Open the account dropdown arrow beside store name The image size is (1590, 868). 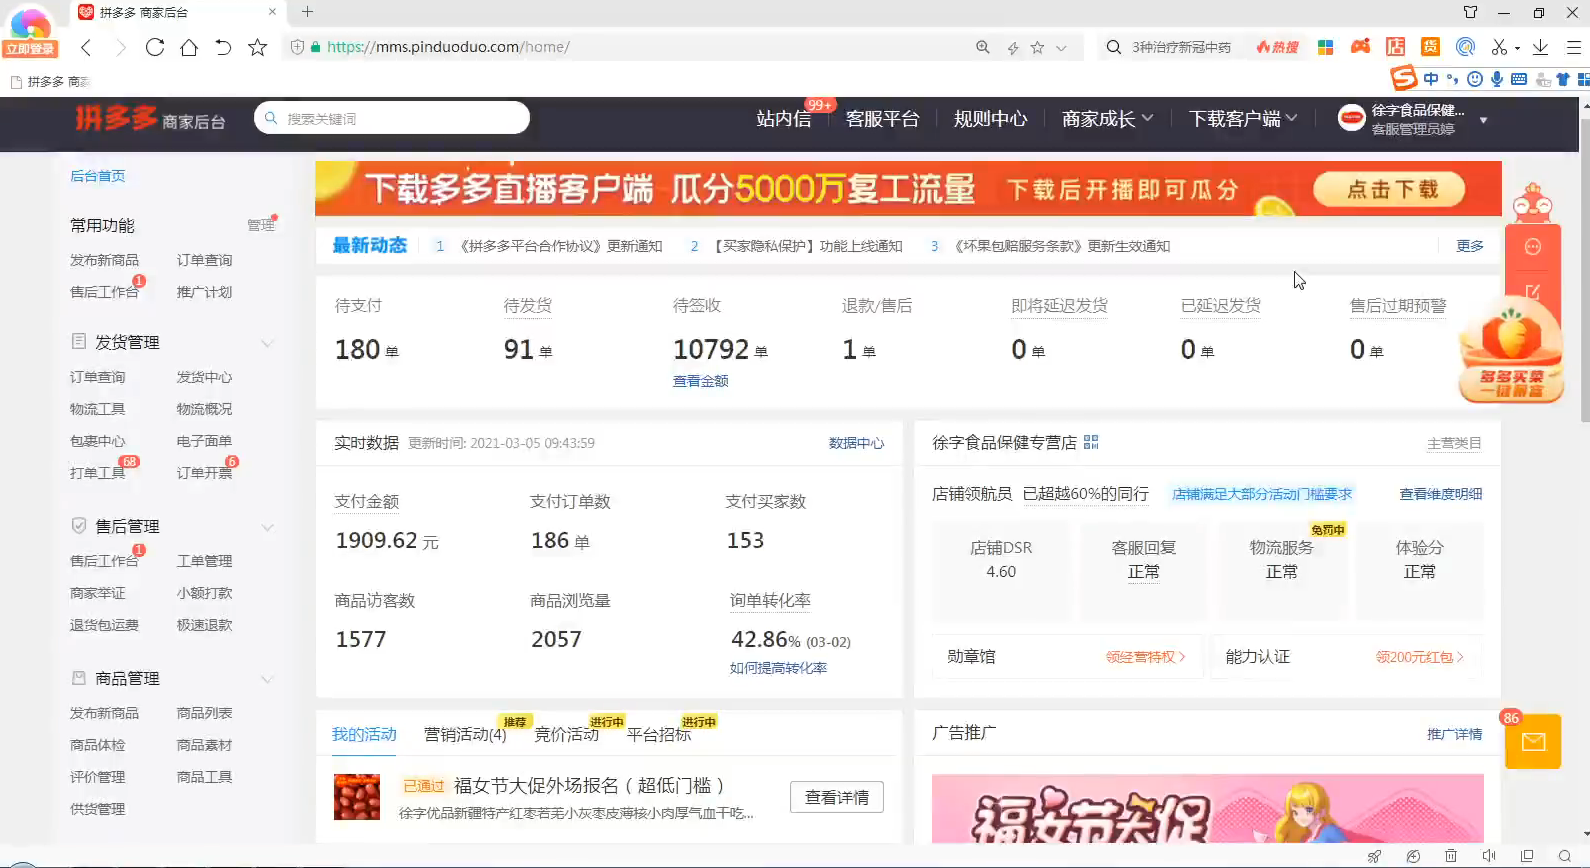coord(1483,120)
